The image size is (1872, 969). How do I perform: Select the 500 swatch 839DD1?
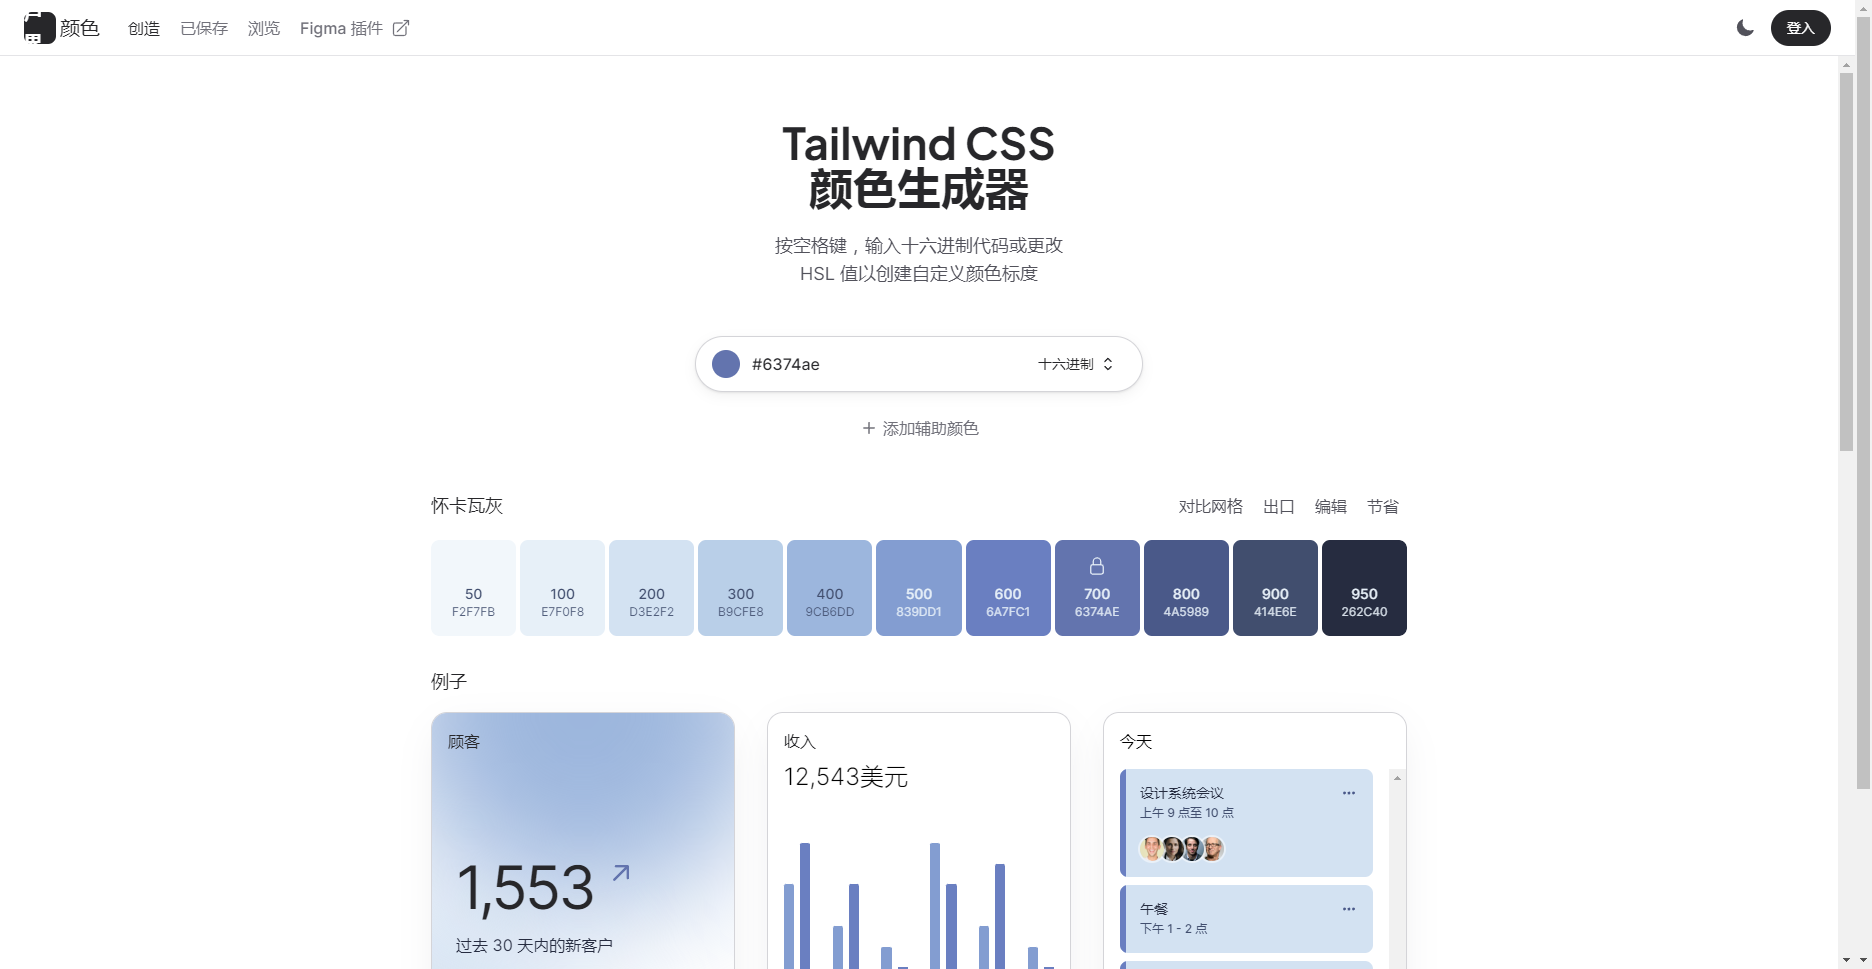(x=919, y=588)
